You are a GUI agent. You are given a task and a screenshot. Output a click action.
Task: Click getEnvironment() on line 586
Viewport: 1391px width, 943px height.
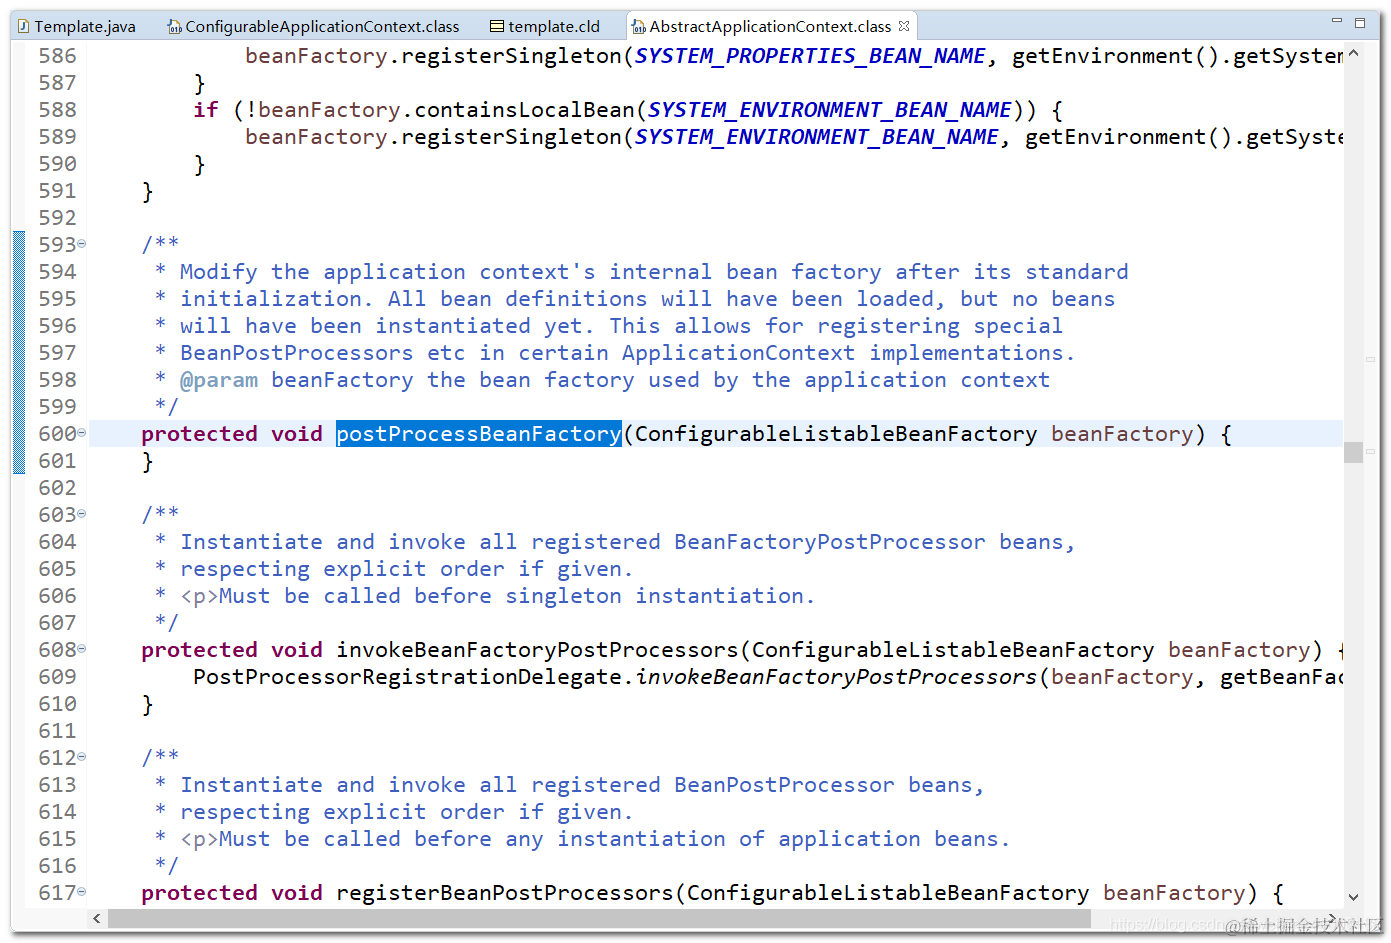(x=1116, y=56)
